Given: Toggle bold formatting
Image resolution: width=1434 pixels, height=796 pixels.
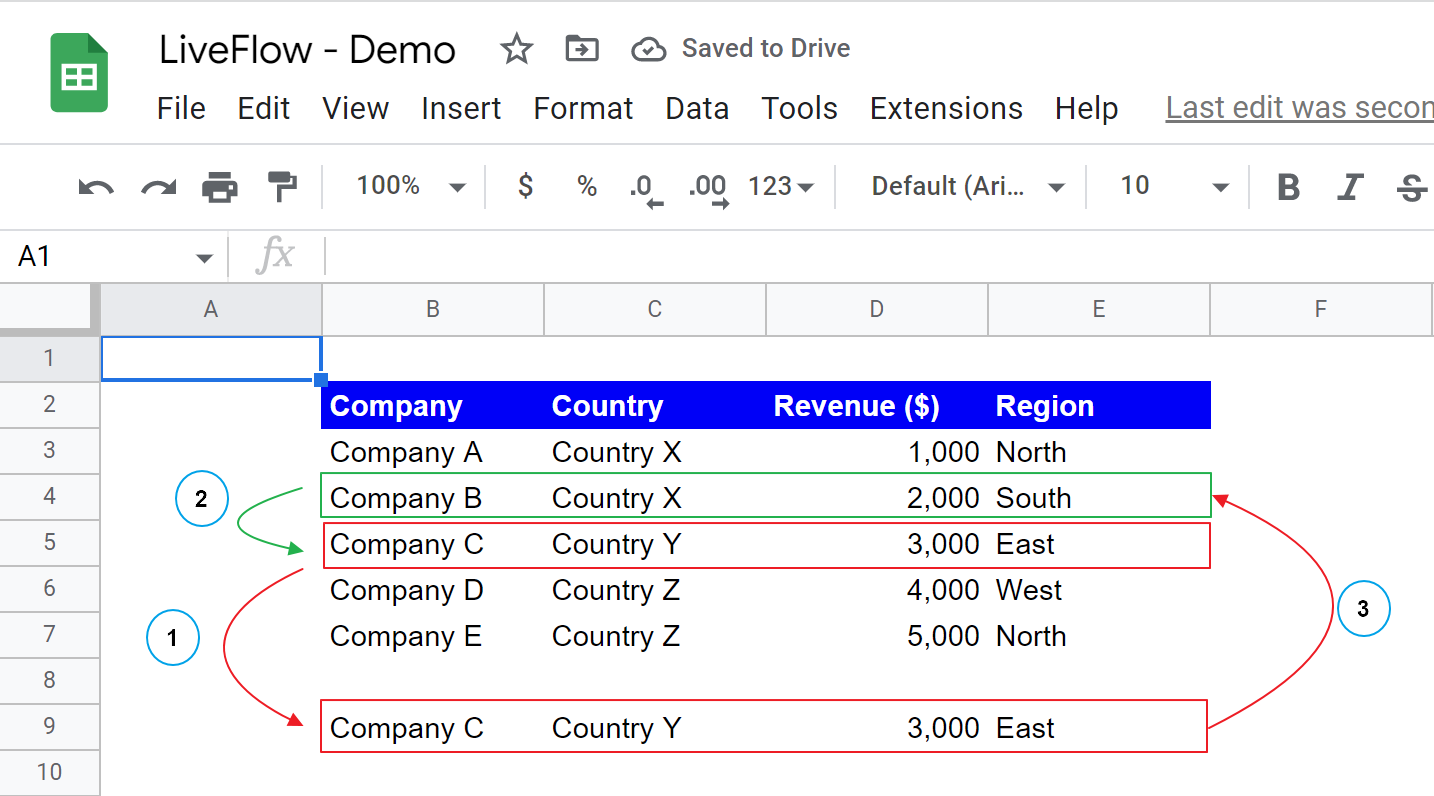Looking at the screenshot, I should coord(1287,186).
